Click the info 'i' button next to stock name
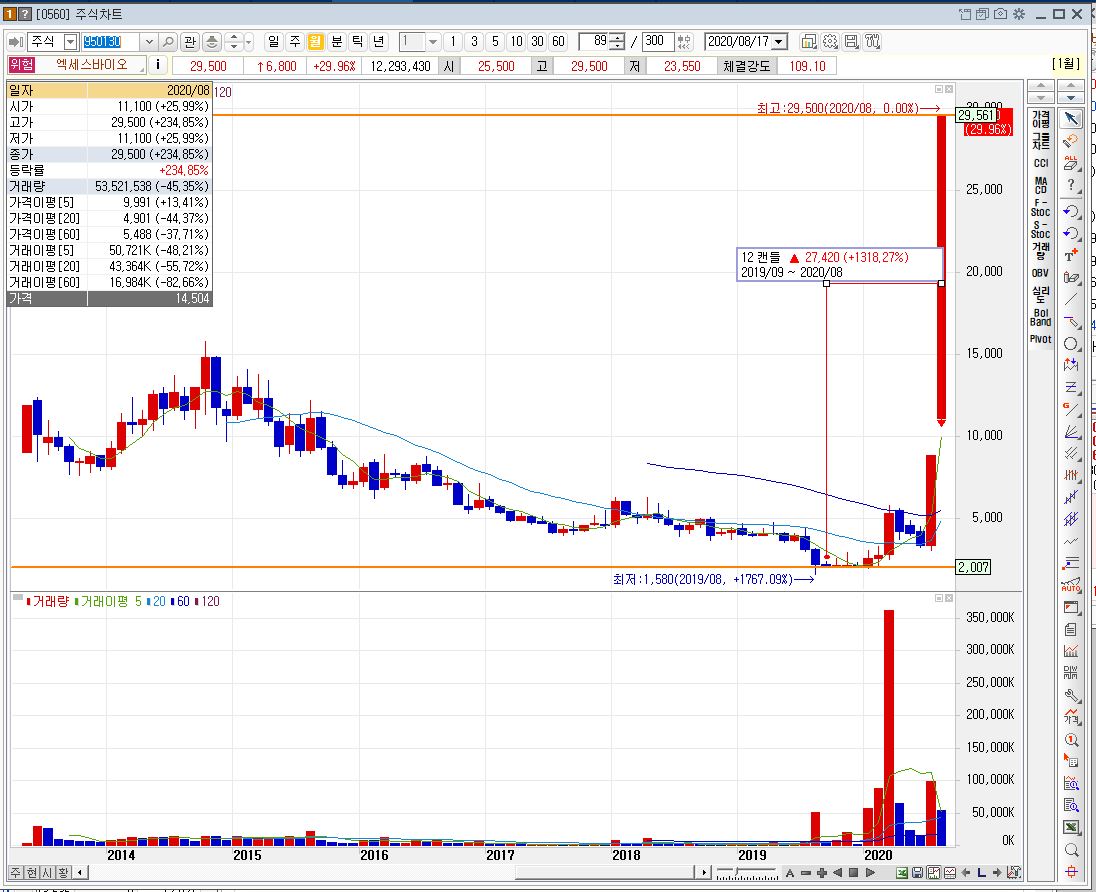The width and height of the screenshot is (1096, 892). pos(158,65)
